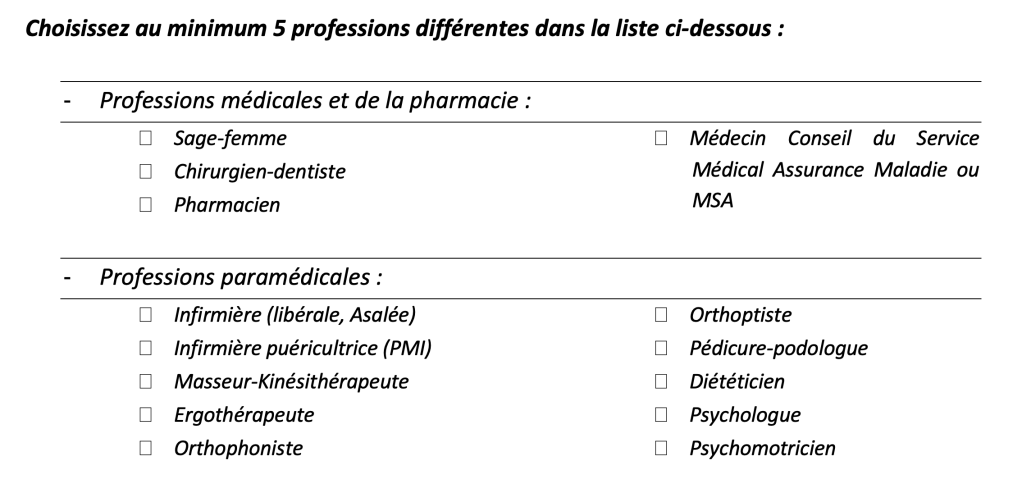
Task: Check the Orthophoniste box
Action: click(146, 448)
